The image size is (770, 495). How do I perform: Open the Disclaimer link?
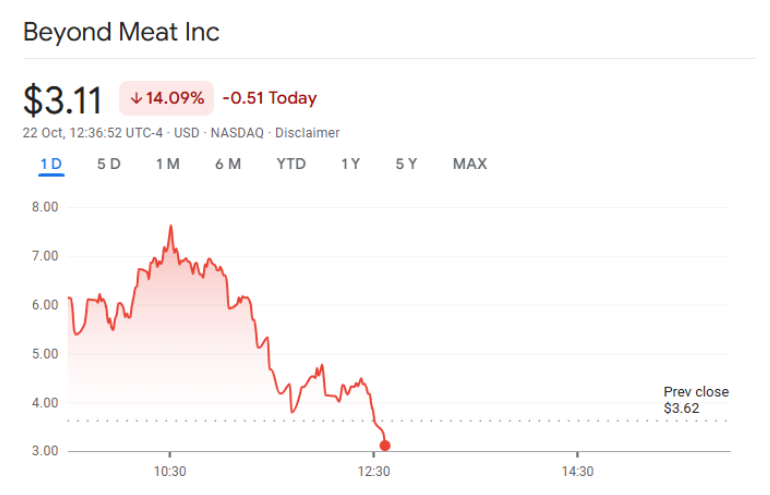click(x=307, y=133)
